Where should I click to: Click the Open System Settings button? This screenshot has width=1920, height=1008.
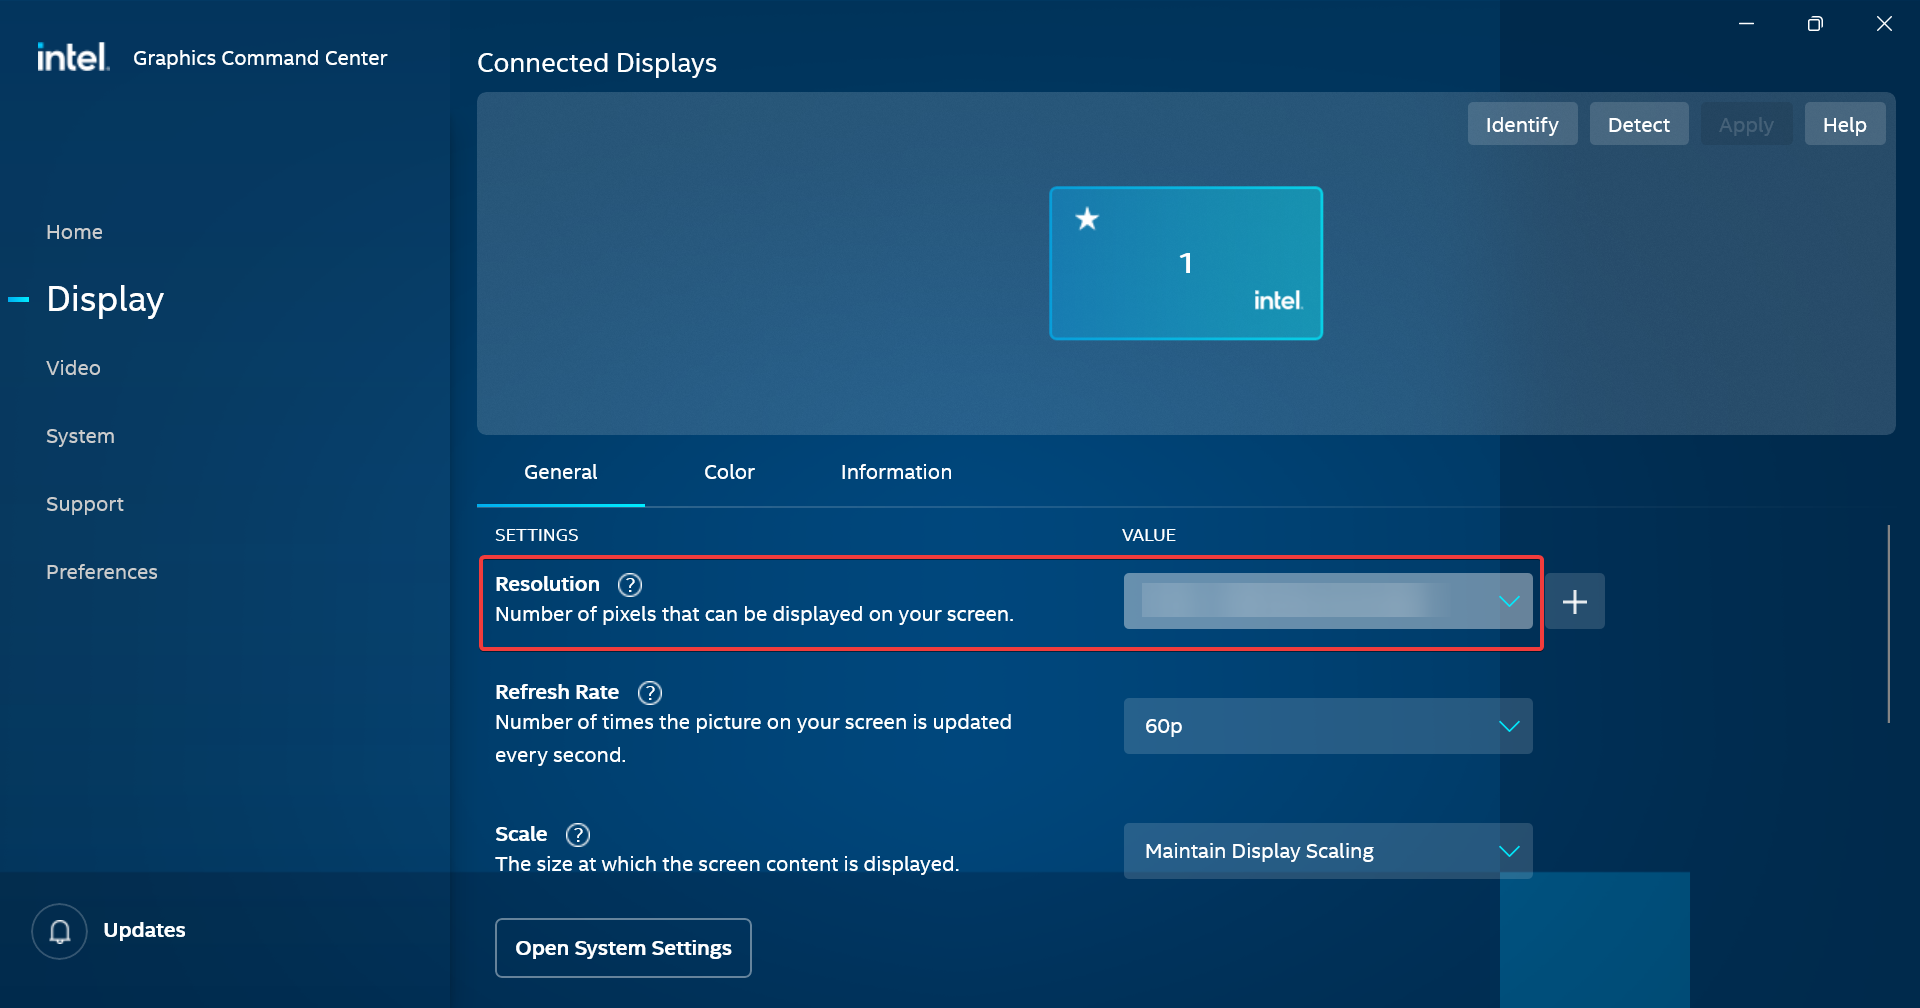pos(623,948)
